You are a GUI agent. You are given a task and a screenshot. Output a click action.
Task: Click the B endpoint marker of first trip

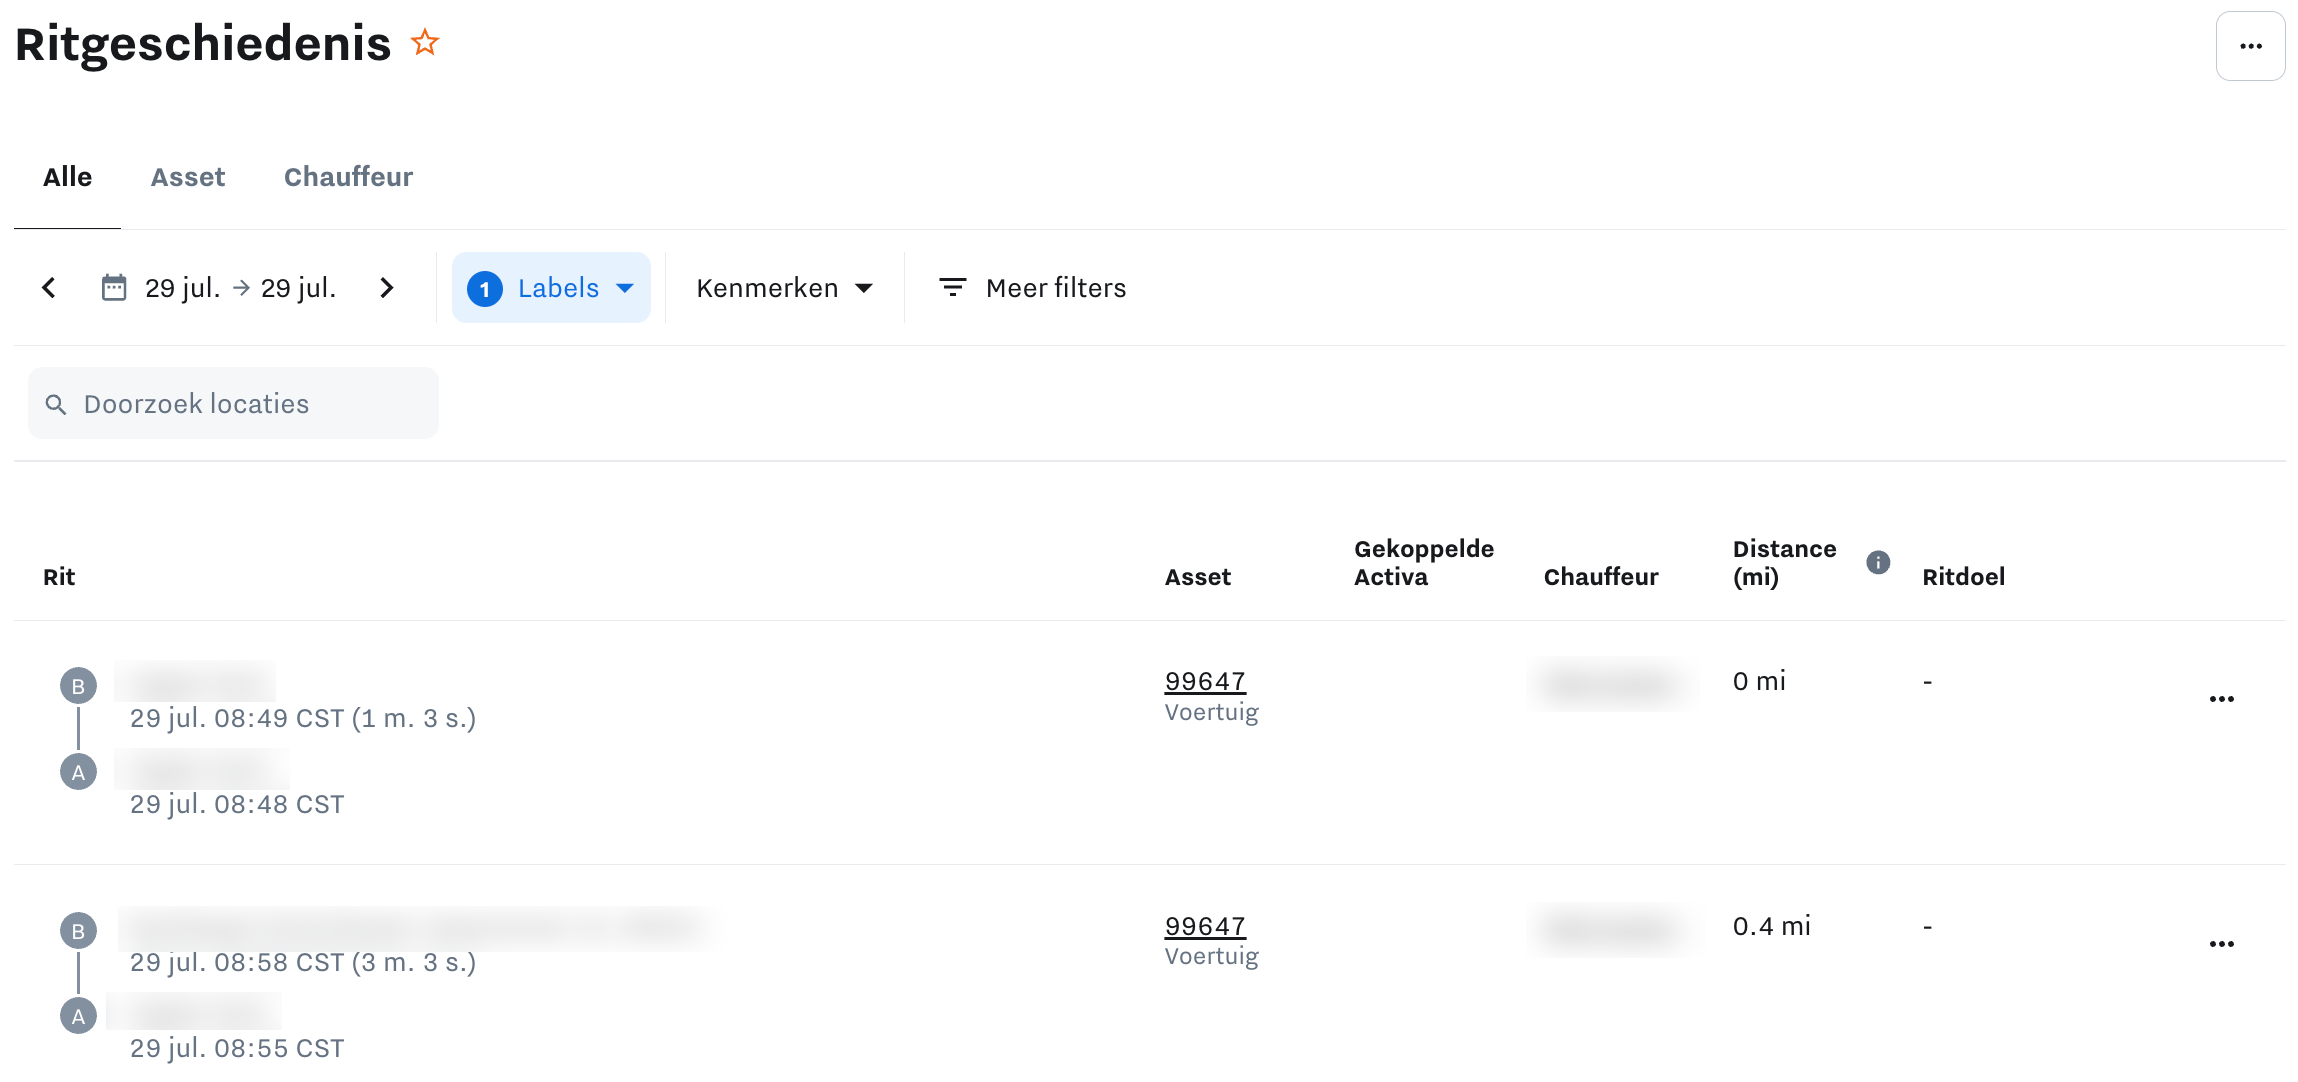click(78, 686)
